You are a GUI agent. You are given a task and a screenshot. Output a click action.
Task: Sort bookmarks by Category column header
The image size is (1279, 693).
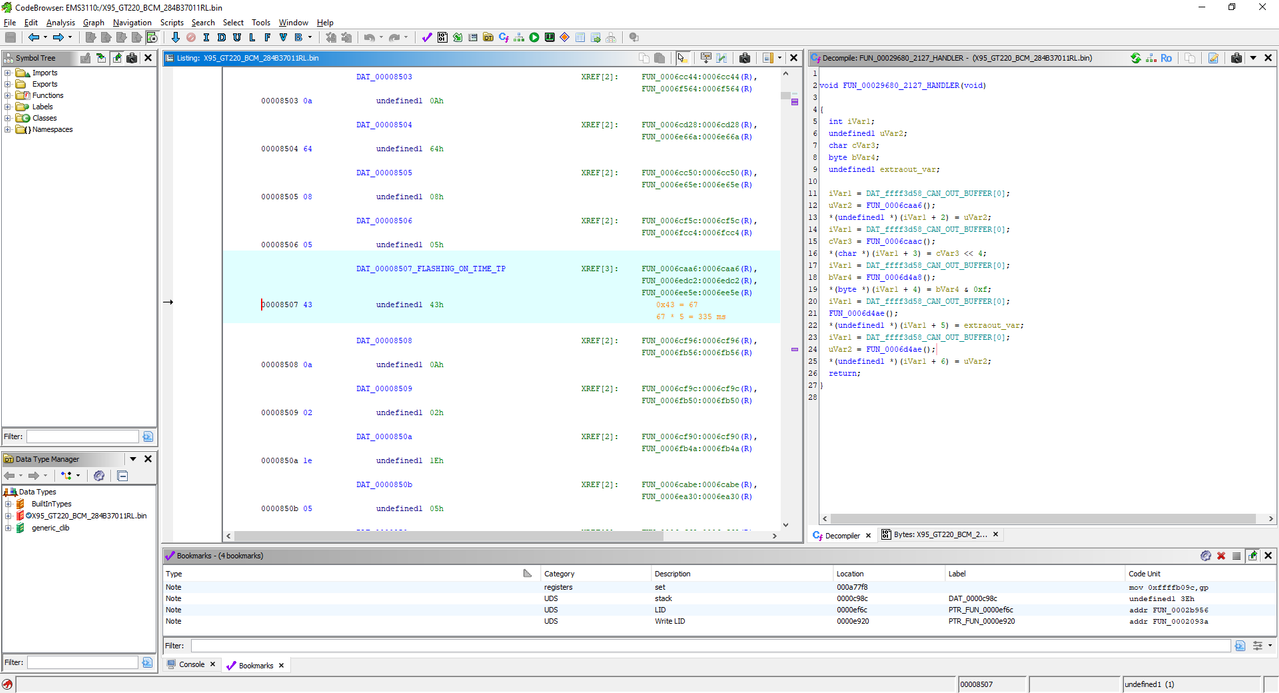point(594,574)
